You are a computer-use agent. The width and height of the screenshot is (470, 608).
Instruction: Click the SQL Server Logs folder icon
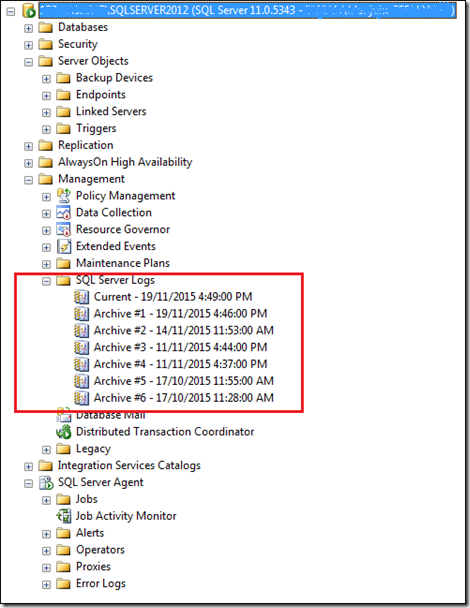click(63, 280)
